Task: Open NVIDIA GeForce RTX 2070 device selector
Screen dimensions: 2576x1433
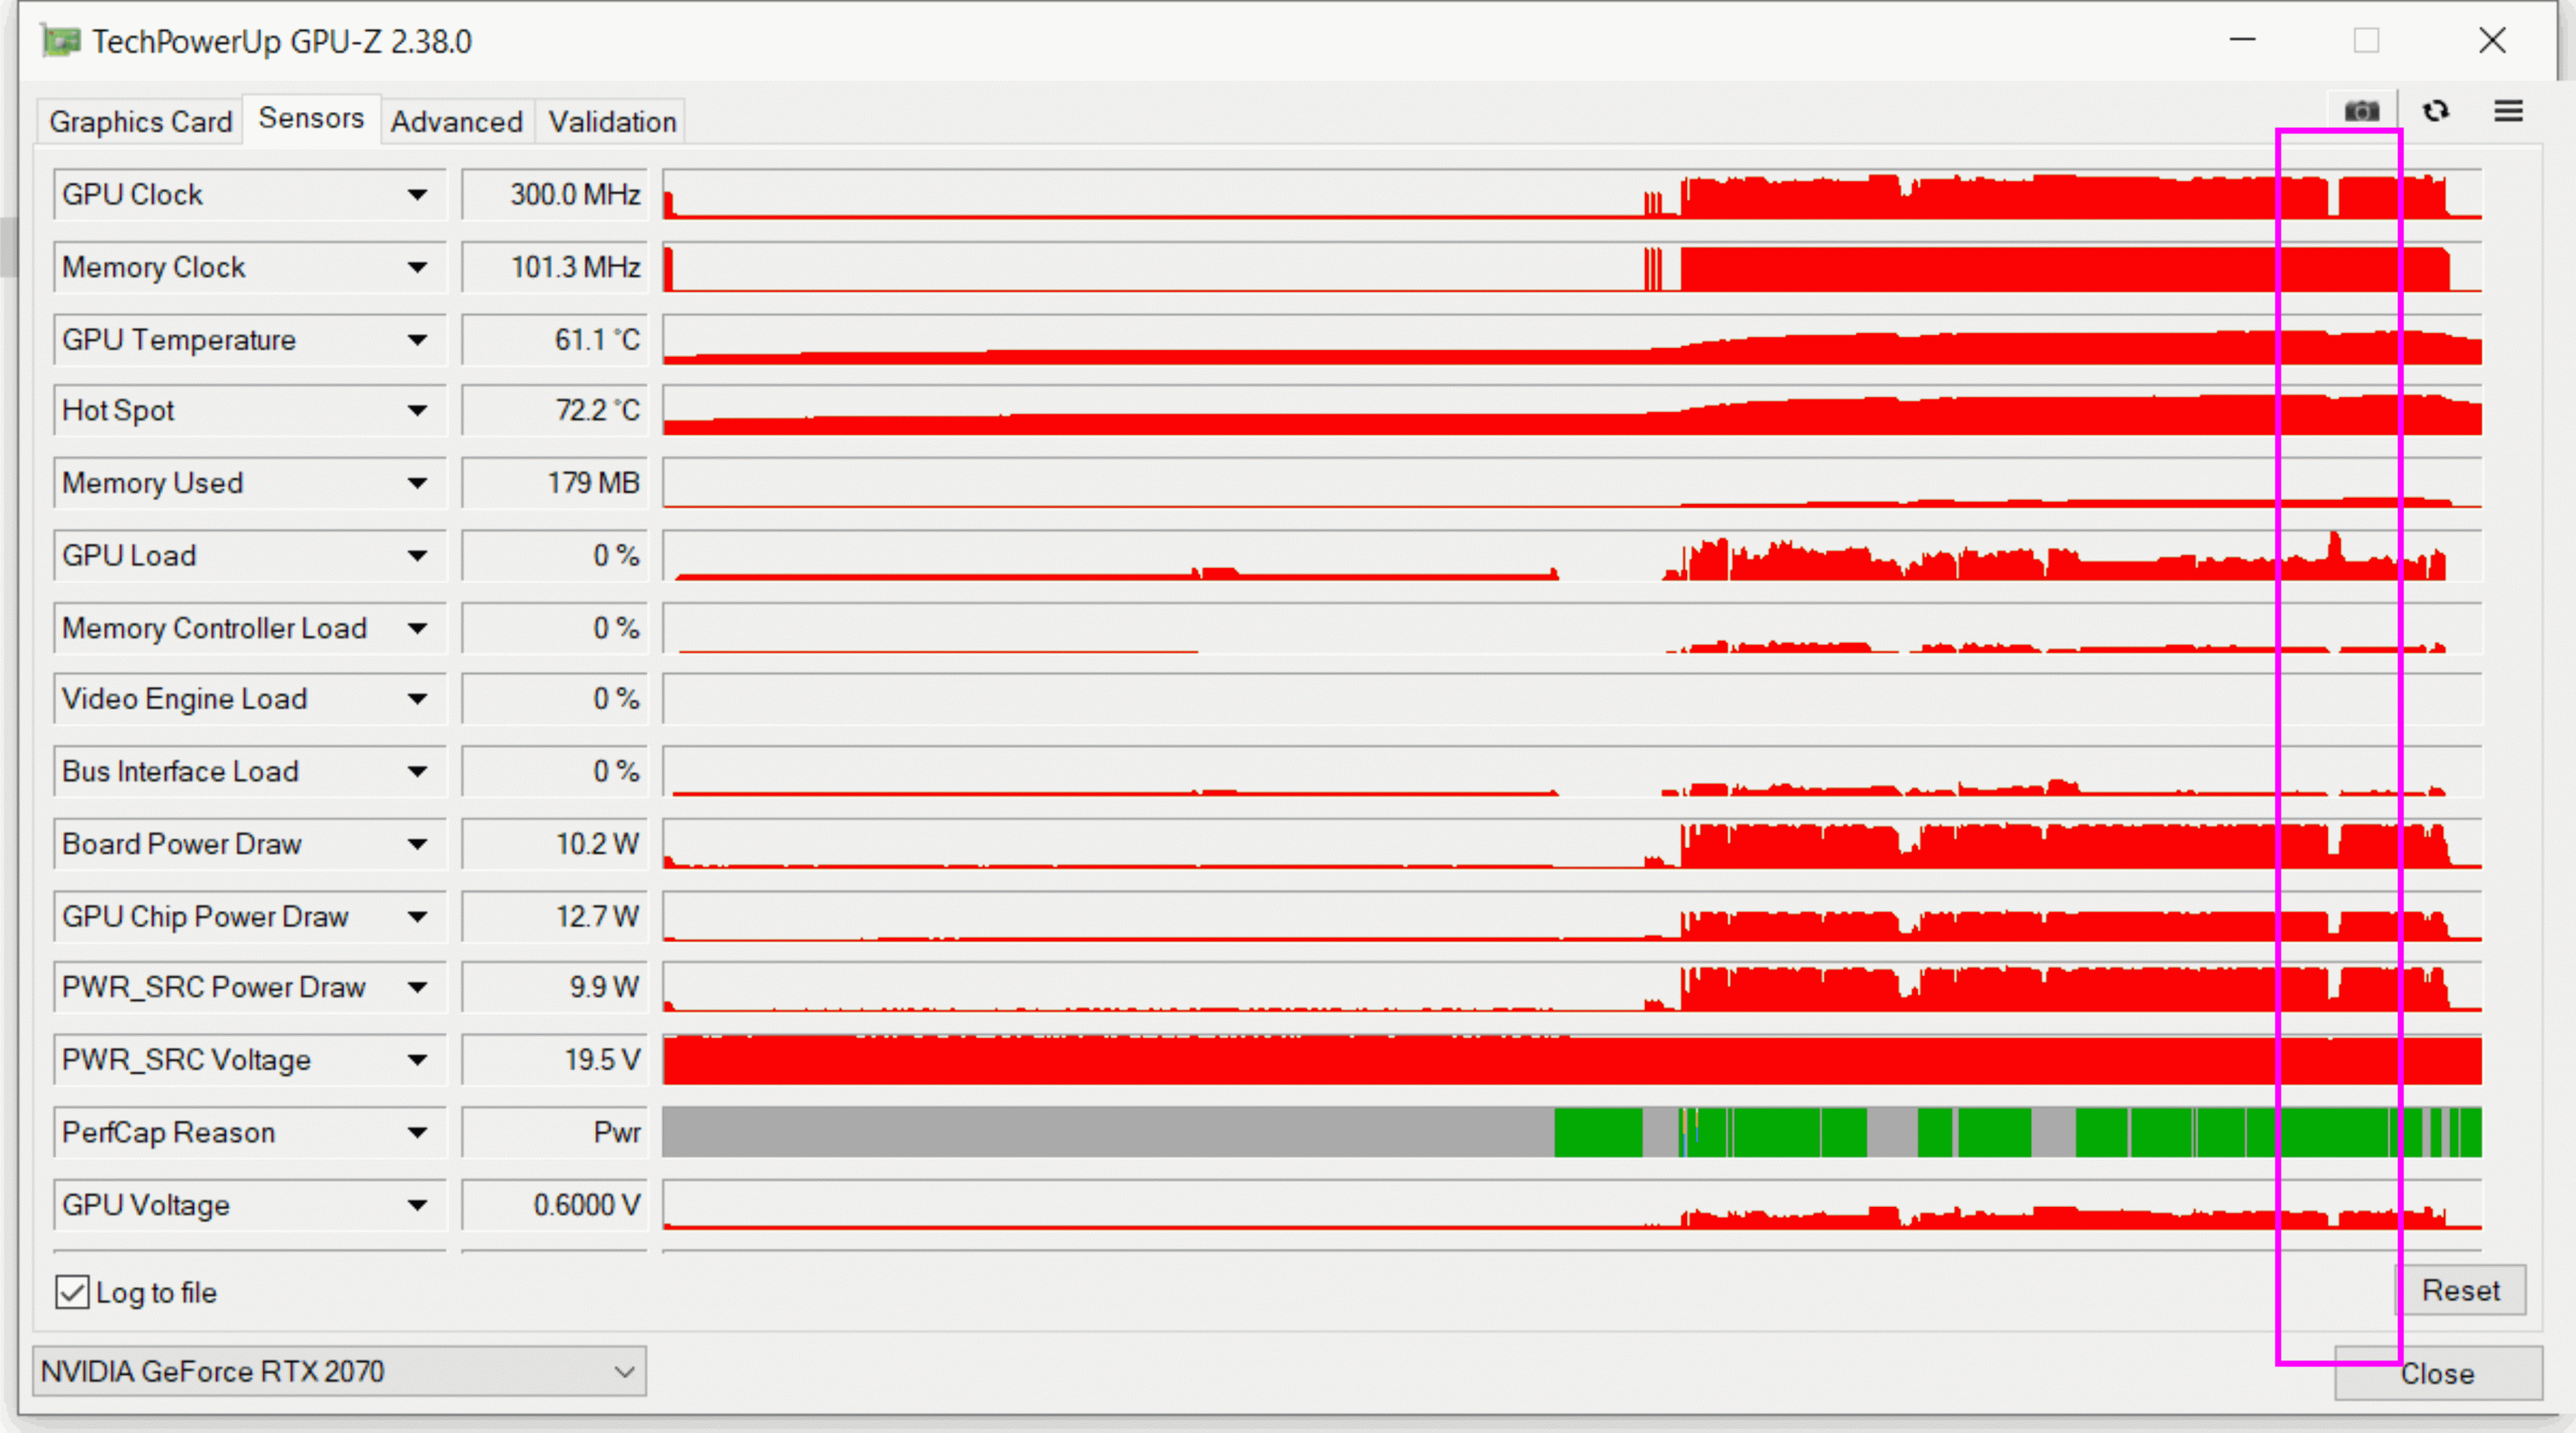Action: [339, 1371]
